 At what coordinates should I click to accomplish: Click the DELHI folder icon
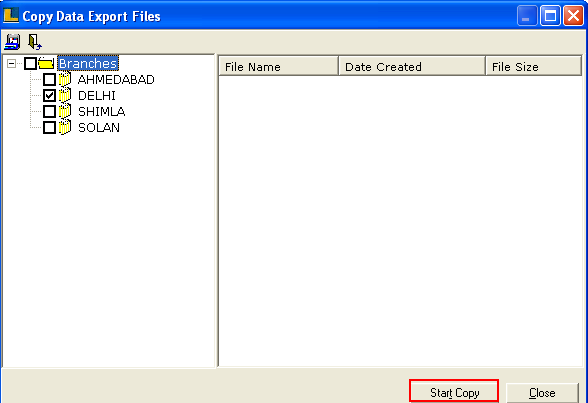[64, 95]
